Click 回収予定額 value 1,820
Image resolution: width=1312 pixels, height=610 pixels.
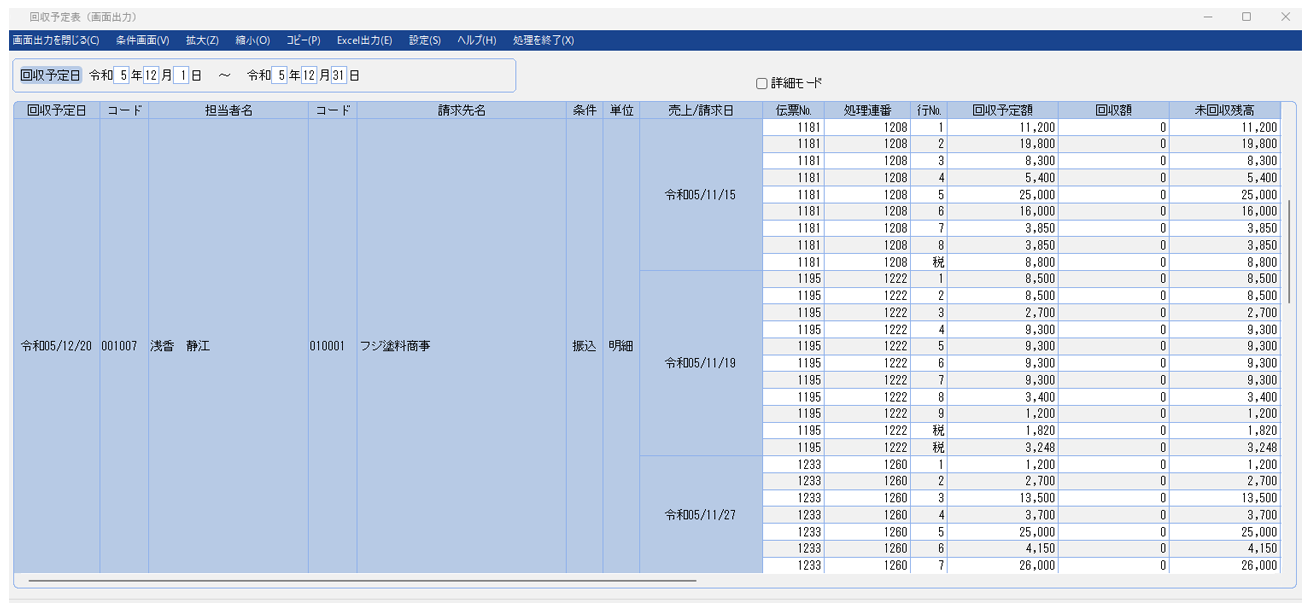tap(1002, 431)
